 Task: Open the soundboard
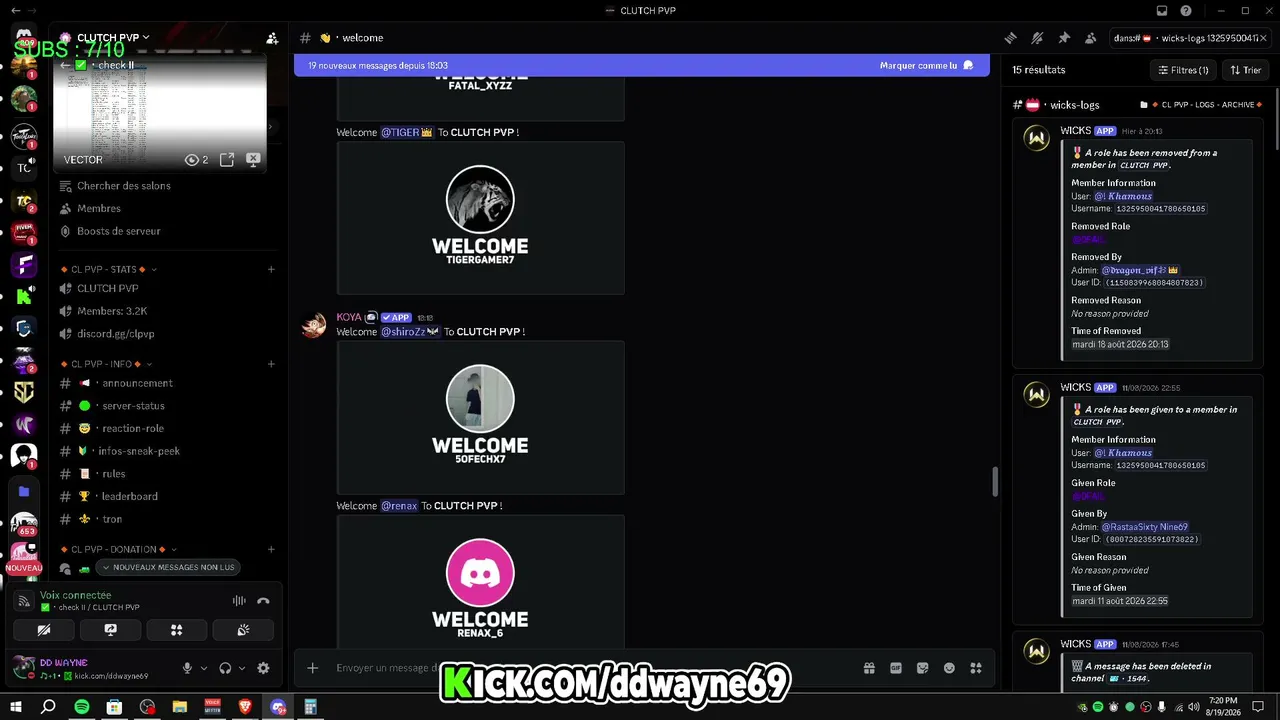click(243, 630)
